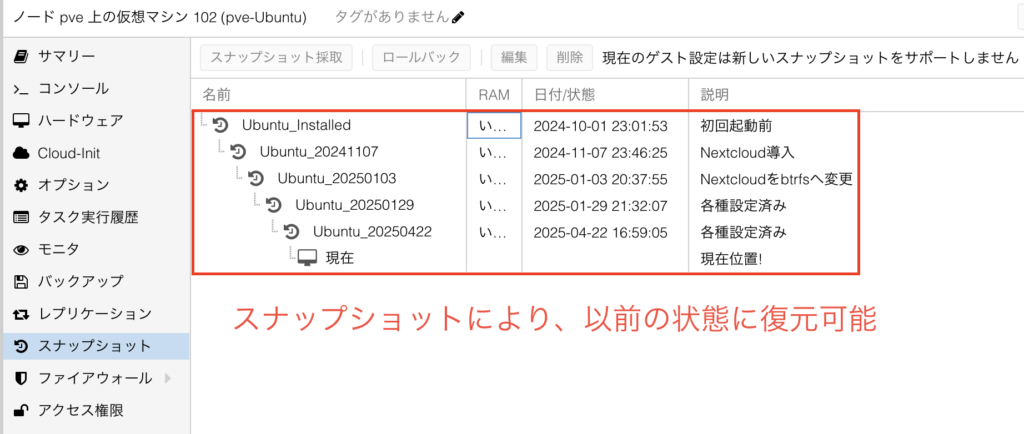The width and height of the screenshot is (1024, 434).
Task: Click the Hardware monitor icon
Action: (20, 121)
